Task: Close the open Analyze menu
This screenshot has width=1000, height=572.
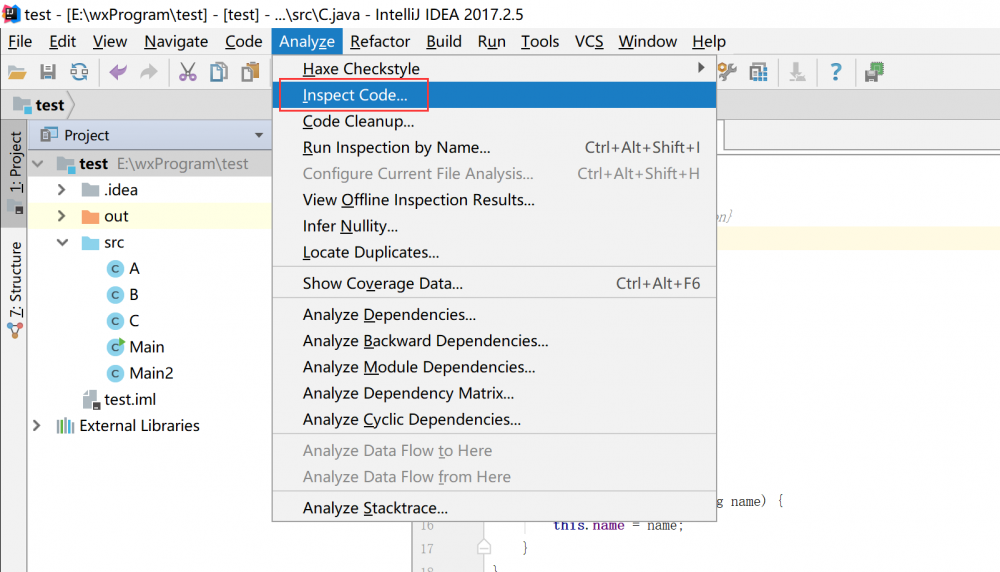Action: tap(307, 41)
